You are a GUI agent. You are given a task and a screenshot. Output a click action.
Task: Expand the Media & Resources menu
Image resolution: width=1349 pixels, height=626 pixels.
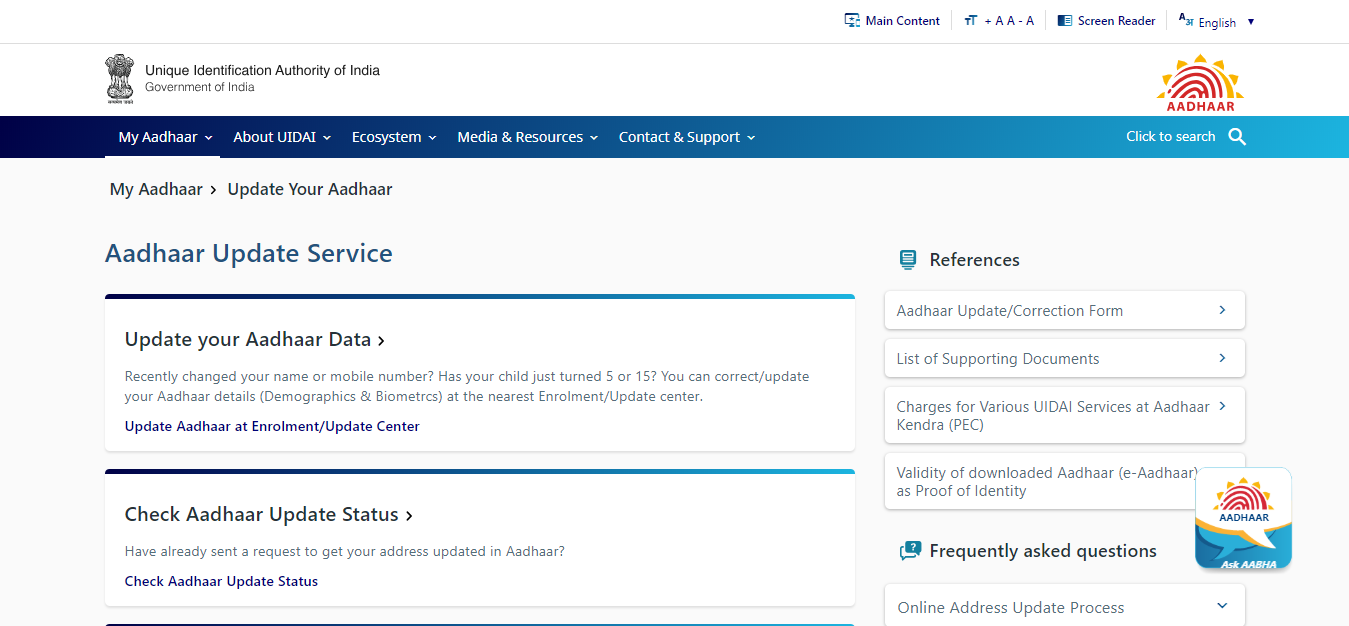(x=528, y=137)
